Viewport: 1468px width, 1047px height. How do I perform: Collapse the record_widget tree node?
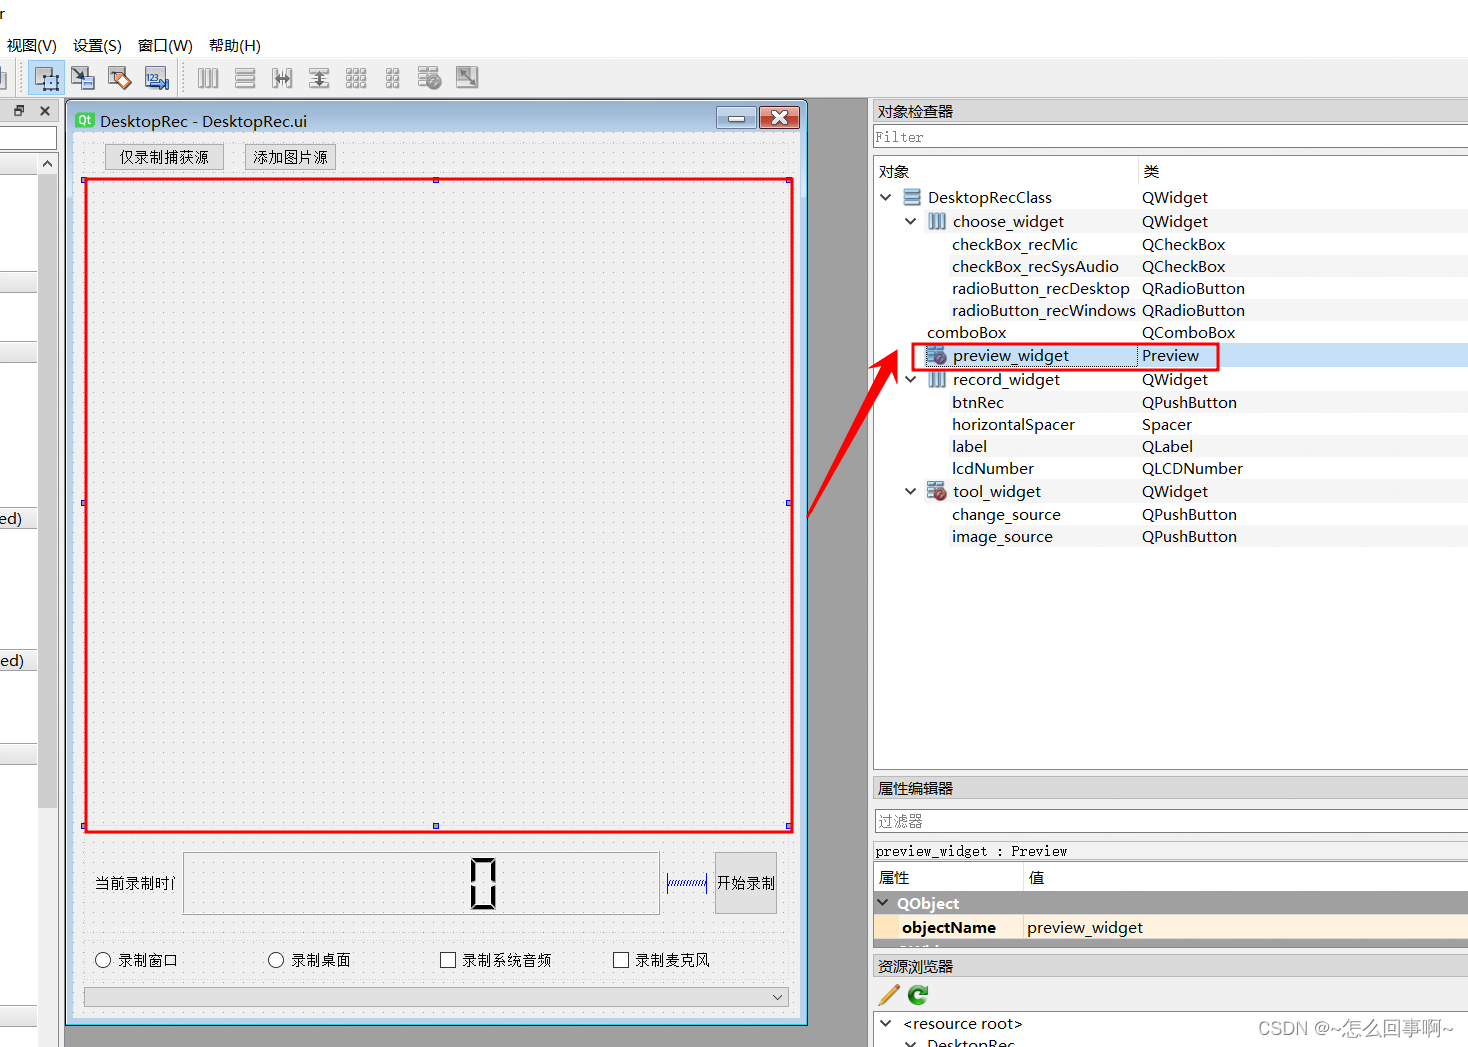[x=911, y=379]
